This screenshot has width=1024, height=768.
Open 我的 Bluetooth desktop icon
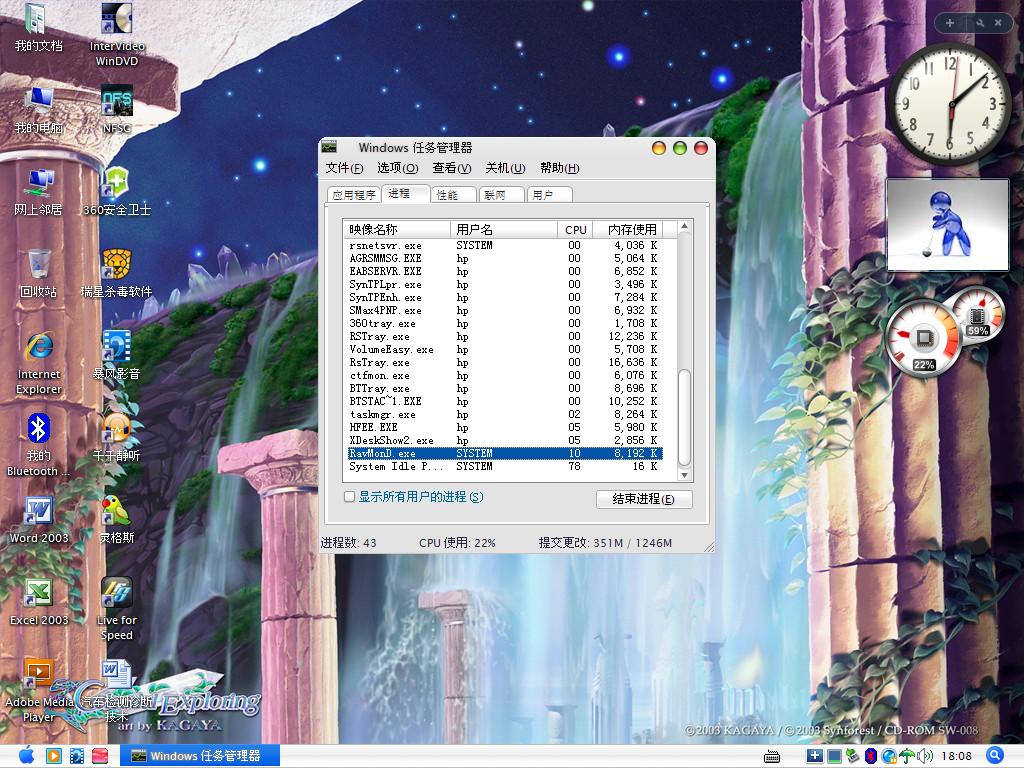tap(39, 445)
